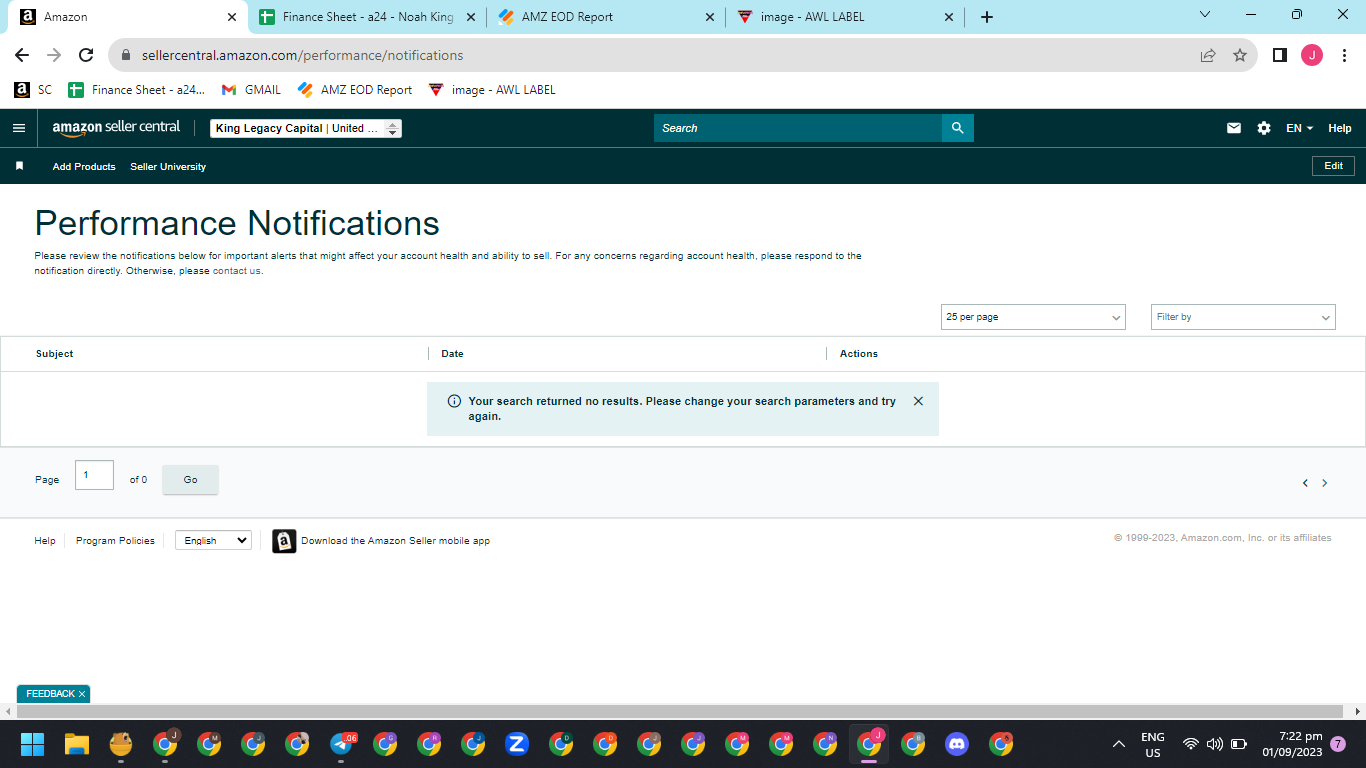Click the bookmark flag icon

[x=19, y=166]
